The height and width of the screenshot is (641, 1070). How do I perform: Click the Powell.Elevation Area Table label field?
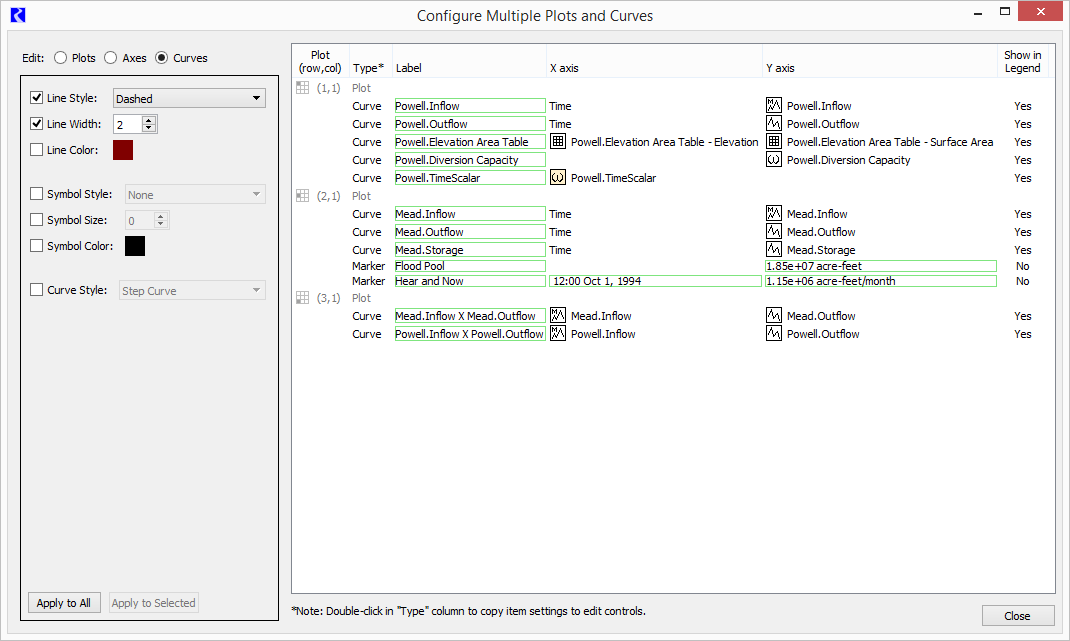pyautogui.click(x=470, y=142)
